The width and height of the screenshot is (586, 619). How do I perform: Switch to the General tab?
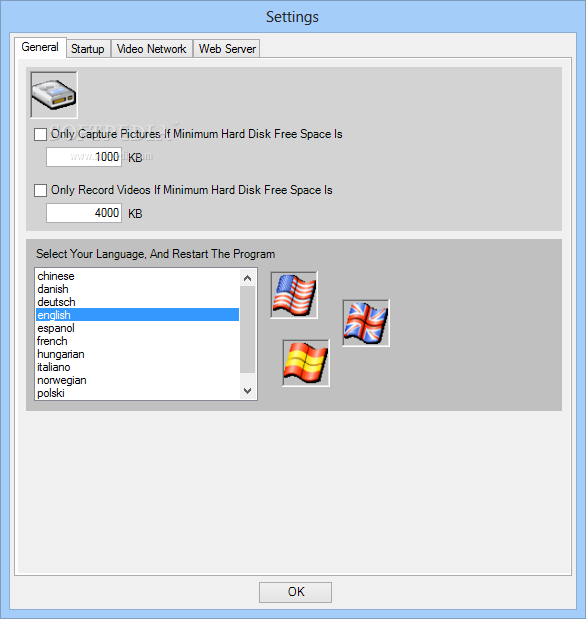[40, 47]
